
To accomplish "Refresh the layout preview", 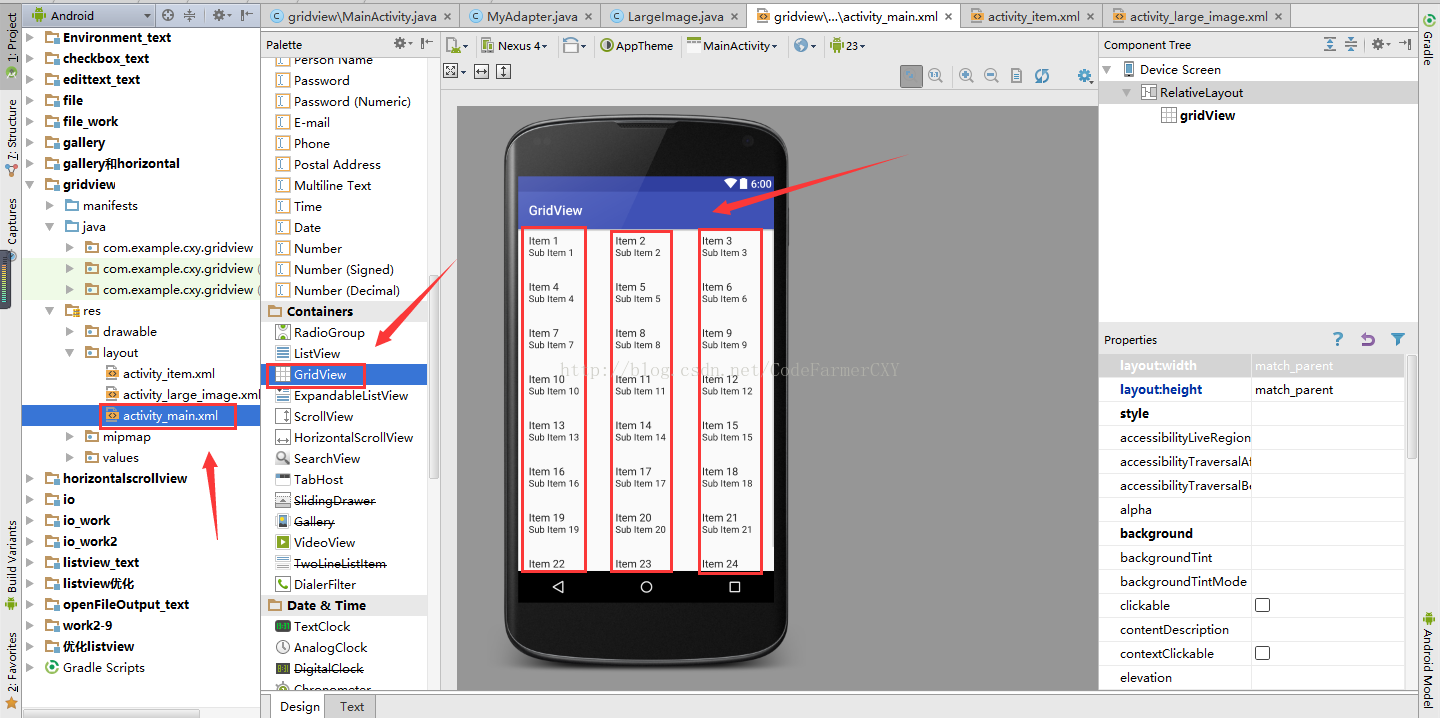I will point(1042,76).
